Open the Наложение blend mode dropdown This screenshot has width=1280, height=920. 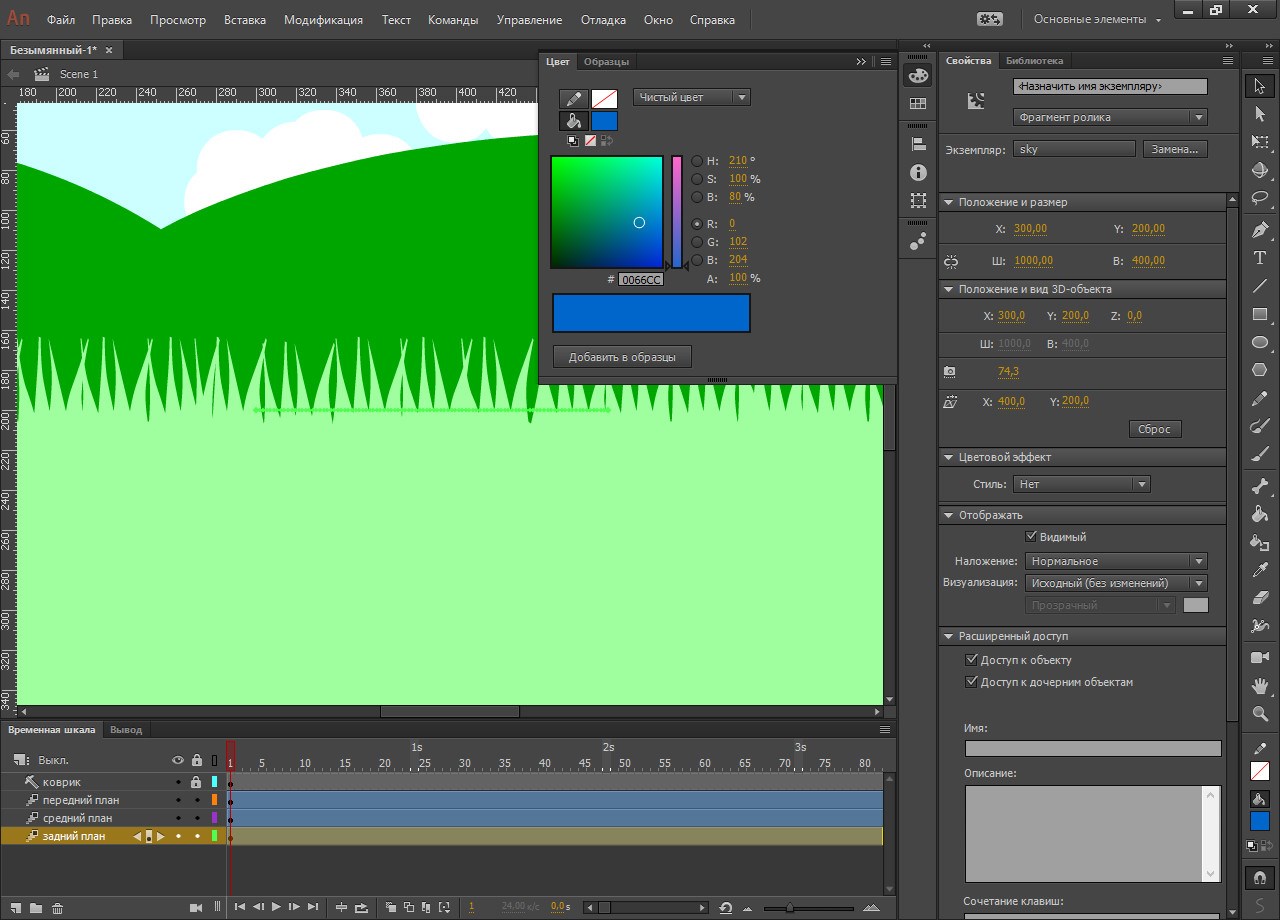point(1116,561)
